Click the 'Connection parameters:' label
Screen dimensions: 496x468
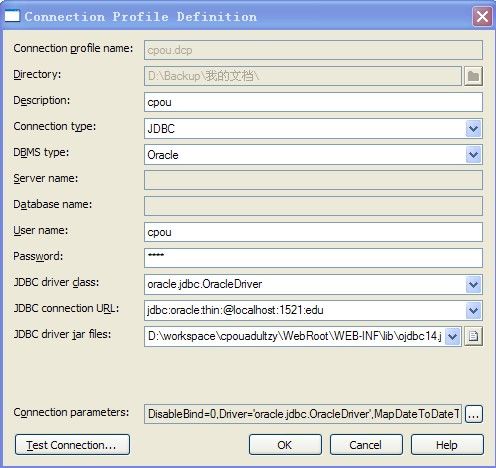(x=71, y=412)
